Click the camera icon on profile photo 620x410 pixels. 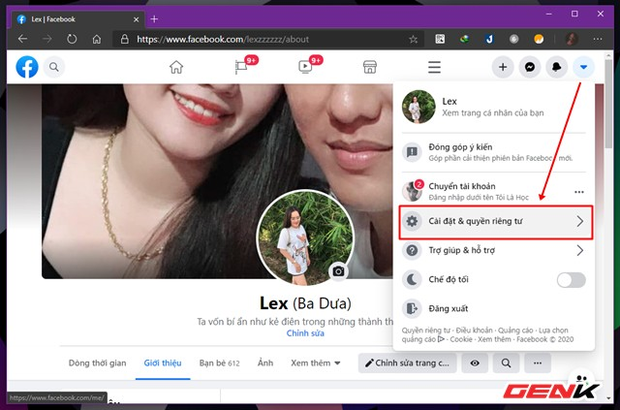pos(338,271)
